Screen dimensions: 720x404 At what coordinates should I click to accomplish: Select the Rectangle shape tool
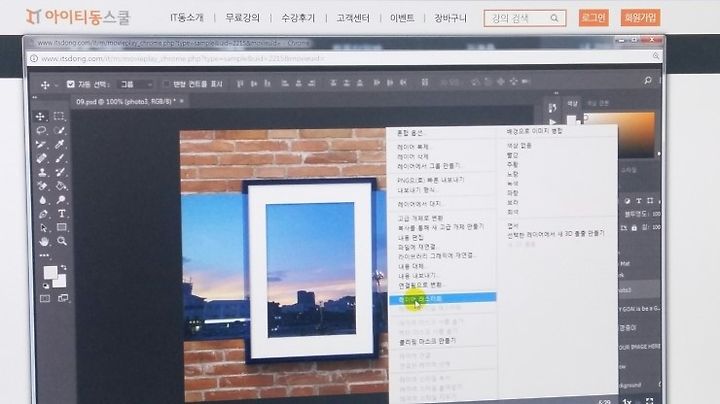click(62, 227)
